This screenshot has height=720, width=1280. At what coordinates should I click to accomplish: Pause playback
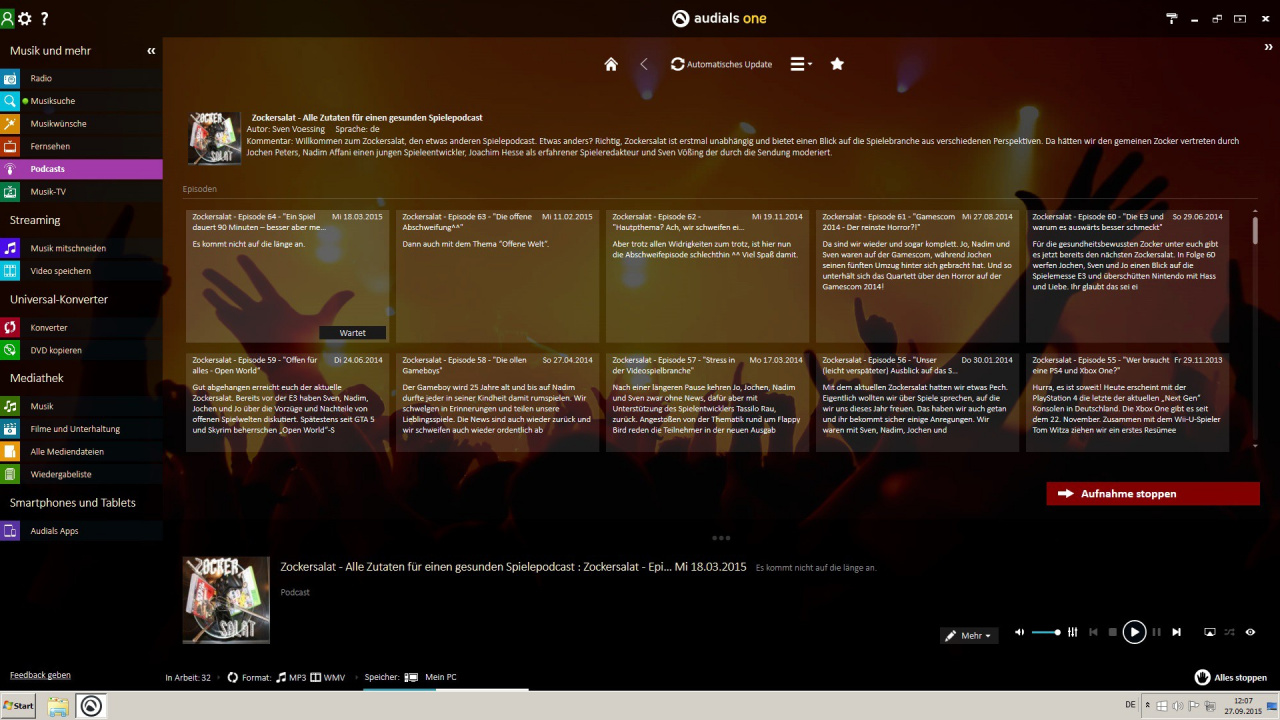1157,632
